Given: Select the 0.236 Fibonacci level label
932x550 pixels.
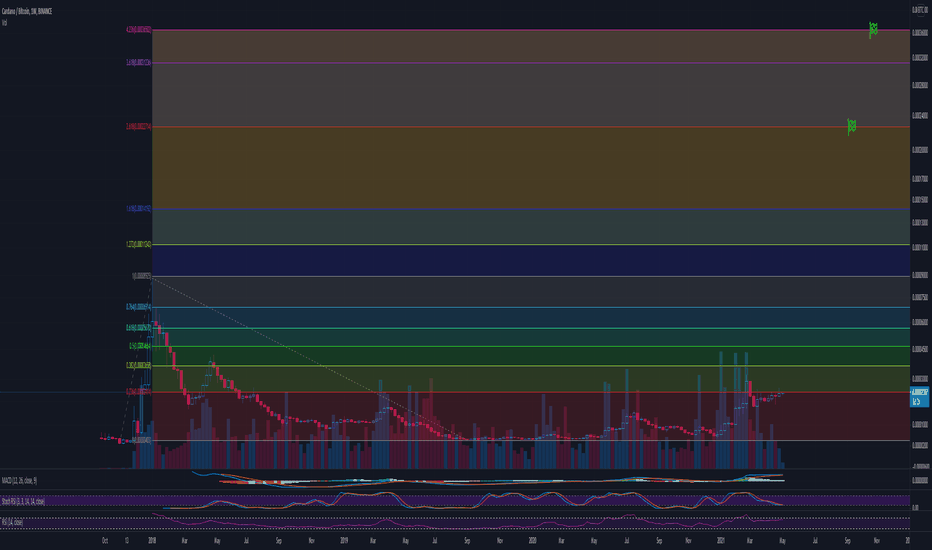Looking at the screenshot, I should [138, 391].
